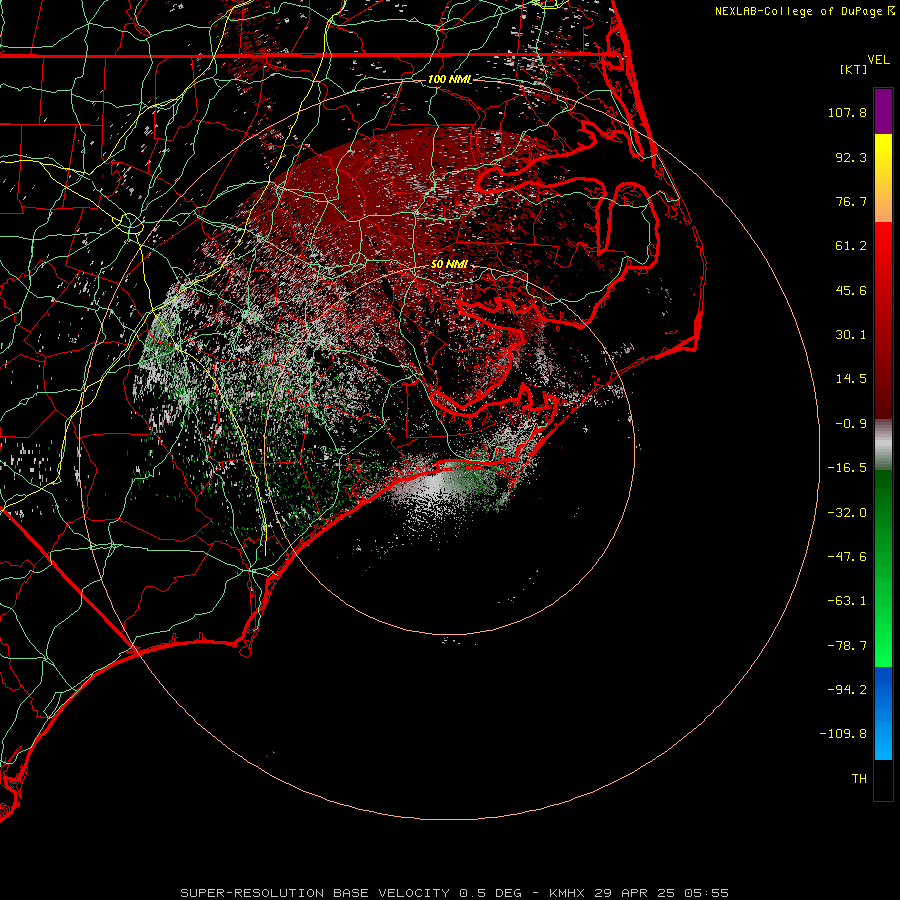Image resolution: width=900 pixels, height=900 pixels.
Task: Click the 45.6 legend value
Action: pos(851,290)
